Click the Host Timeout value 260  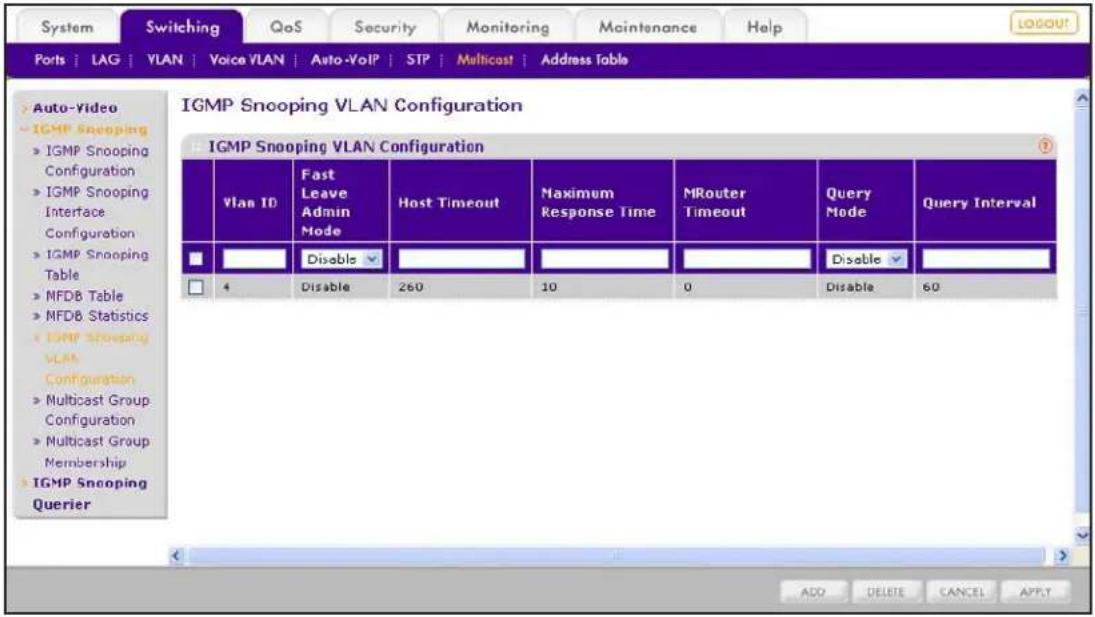(411, 287)
